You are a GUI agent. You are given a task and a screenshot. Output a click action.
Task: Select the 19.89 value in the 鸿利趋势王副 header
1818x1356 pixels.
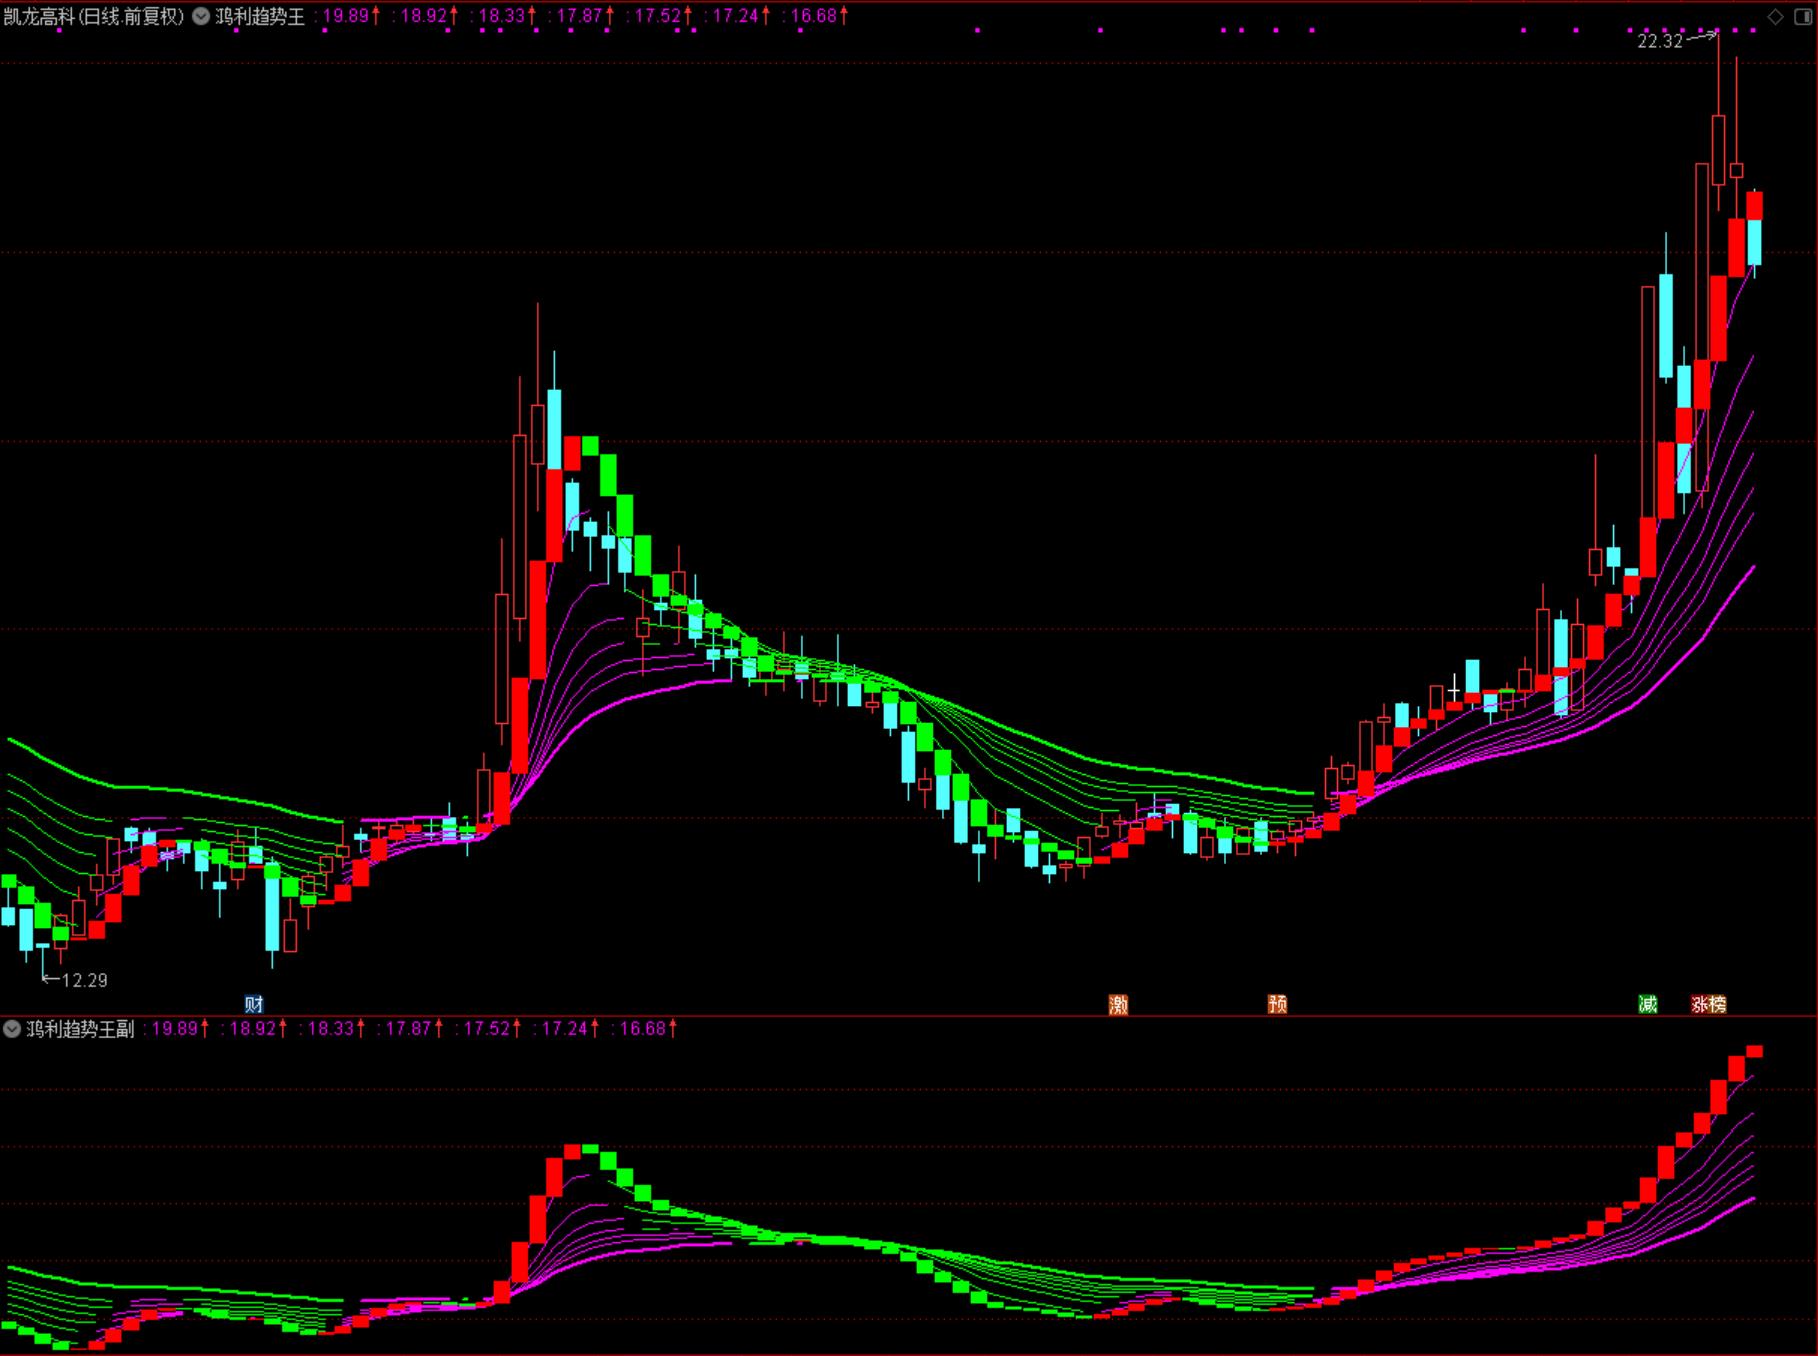(175, 1029)
